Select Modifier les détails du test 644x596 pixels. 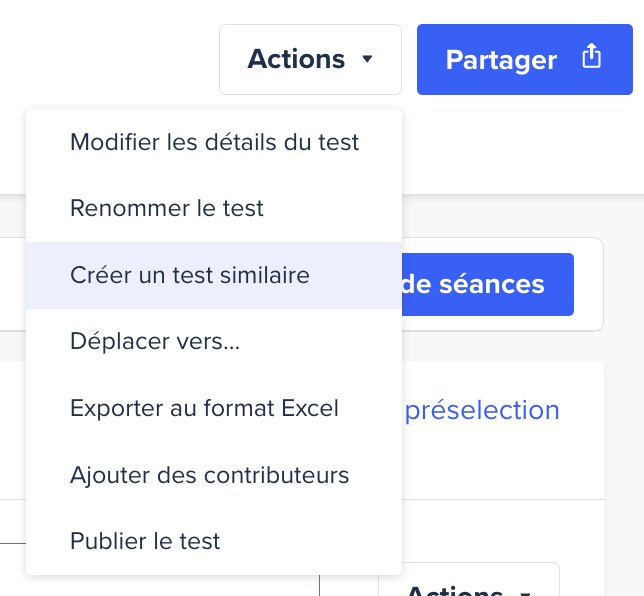[x=214, y=143]
